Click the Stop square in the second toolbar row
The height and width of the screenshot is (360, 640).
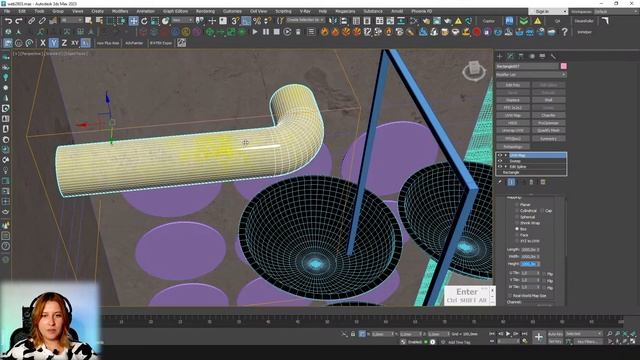276,32
